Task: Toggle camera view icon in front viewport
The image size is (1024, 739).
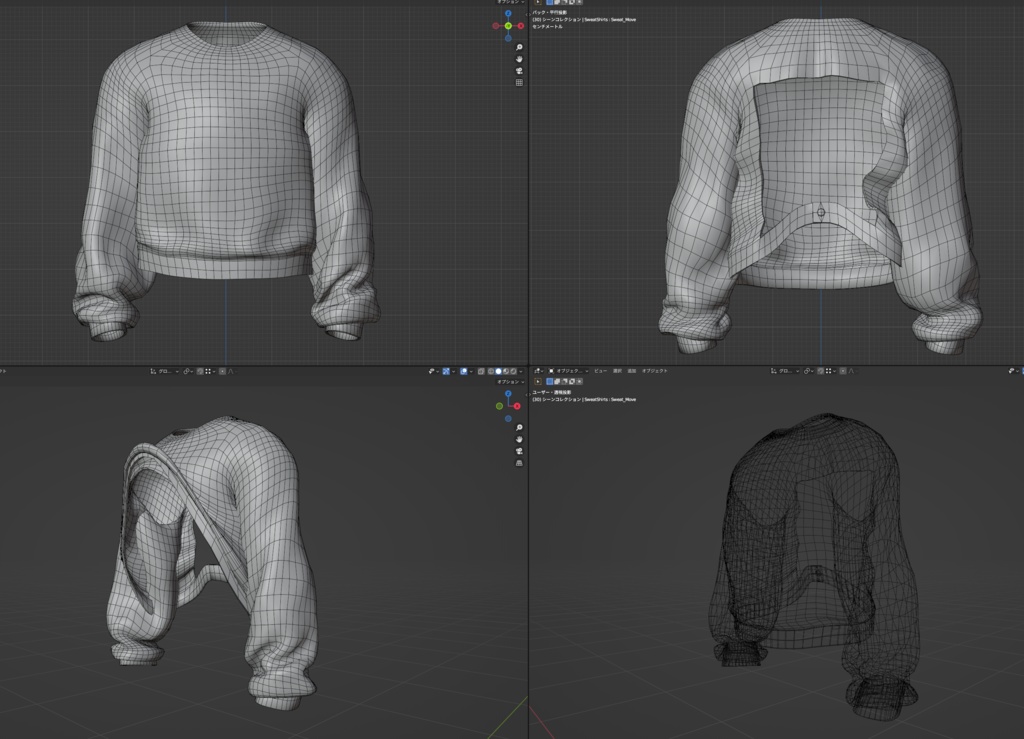Action: (x=519, y=71)
